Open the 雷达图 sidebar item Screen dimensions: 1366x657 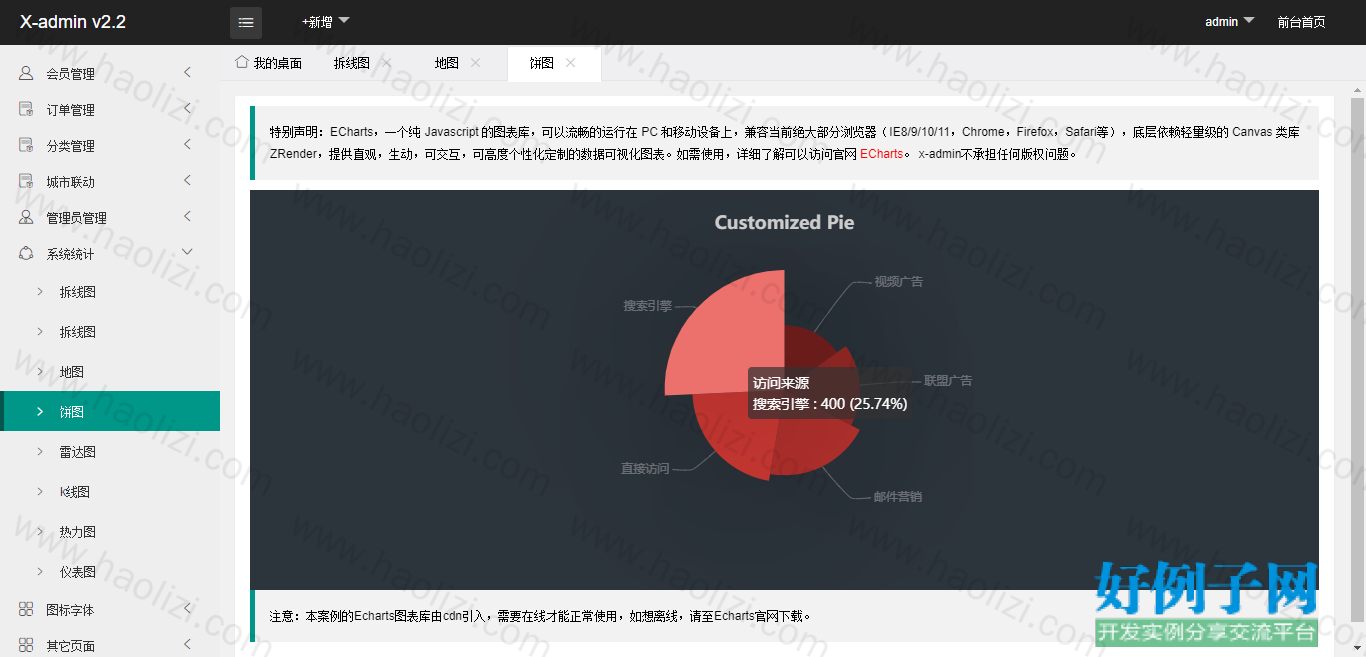pos(110,452)
